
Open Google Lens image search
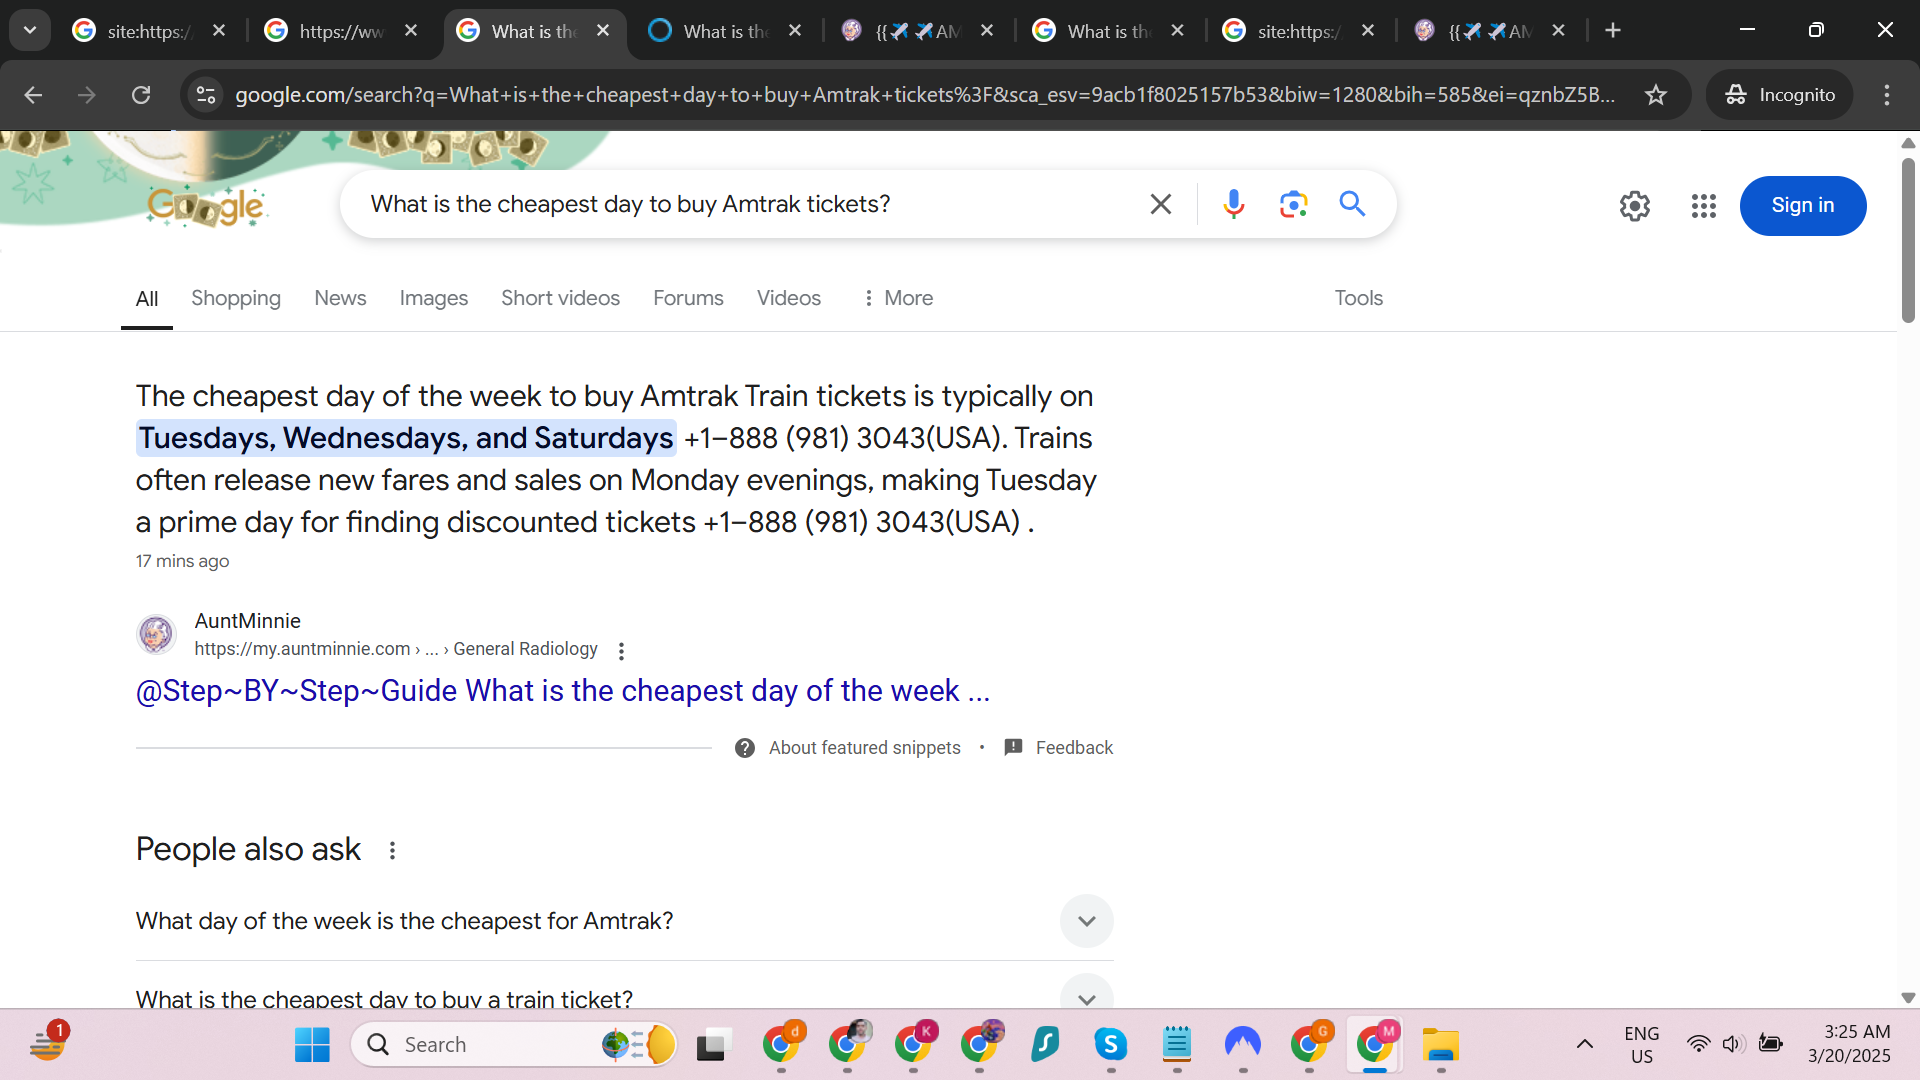[1293, 204]
